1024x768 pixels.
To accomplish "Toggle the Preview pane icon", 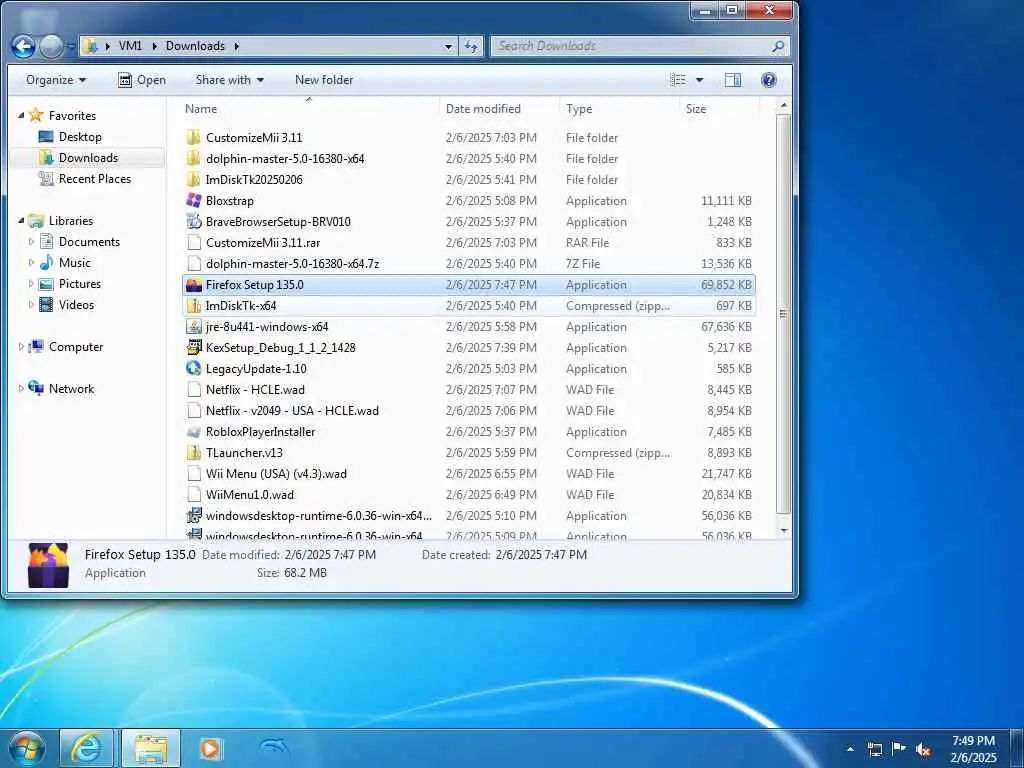I will click(x=733, y=80).
